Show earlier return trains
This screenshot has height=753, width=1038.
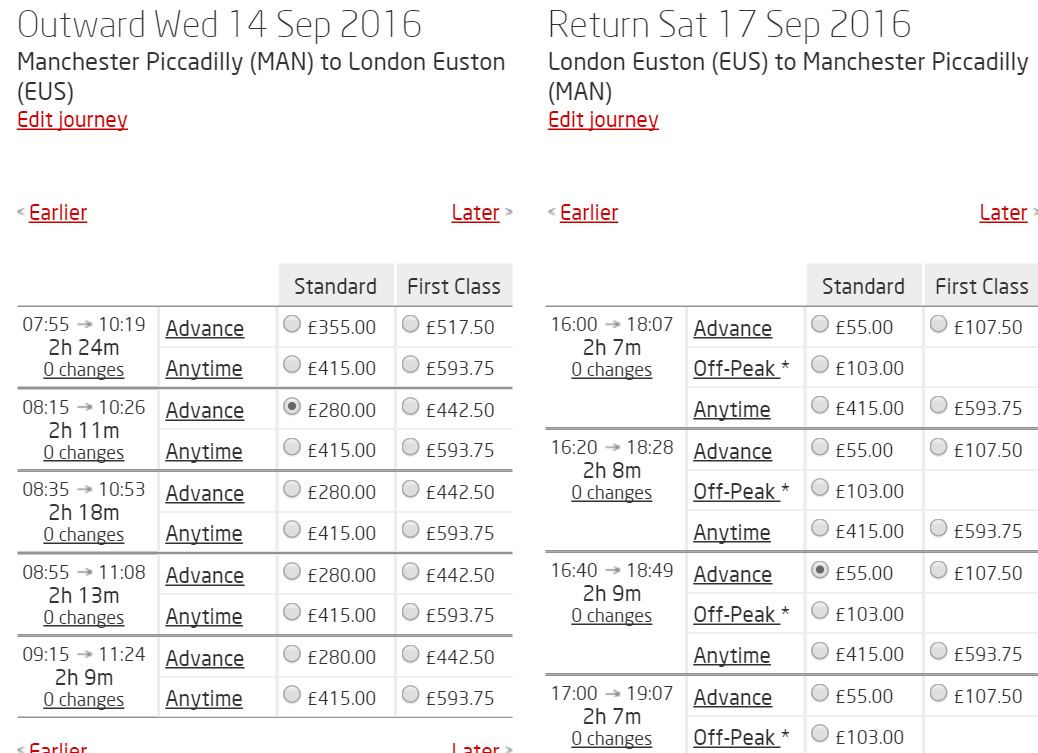pos(589,212)
